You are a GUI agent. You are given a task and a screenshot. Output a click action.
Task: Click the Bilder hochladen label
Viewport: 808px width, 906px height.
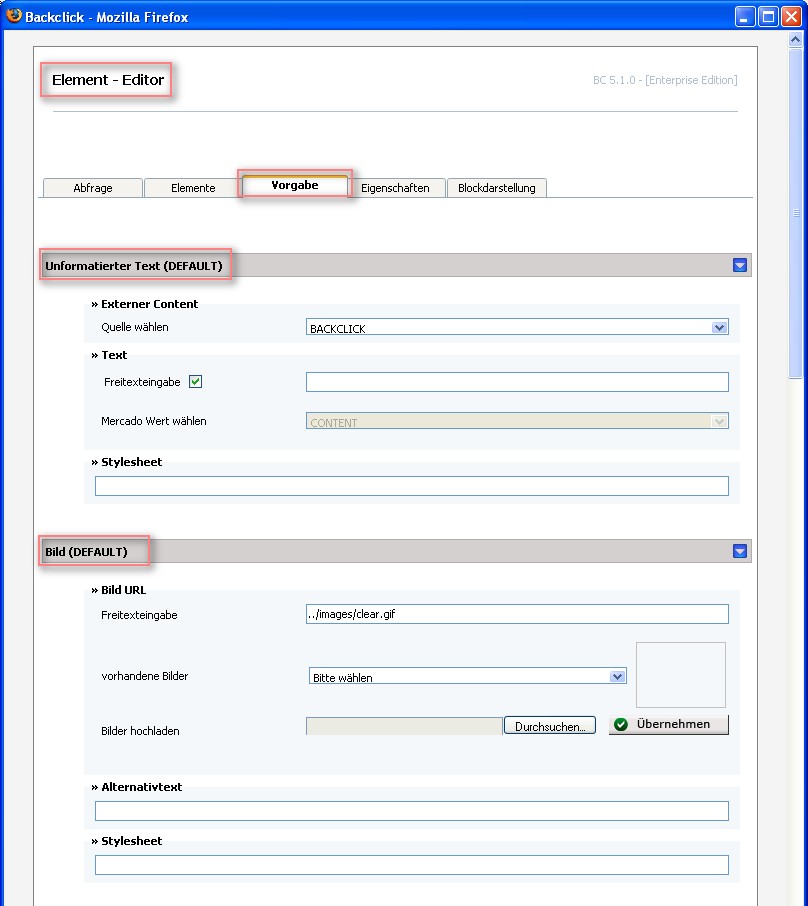(140, 731)
